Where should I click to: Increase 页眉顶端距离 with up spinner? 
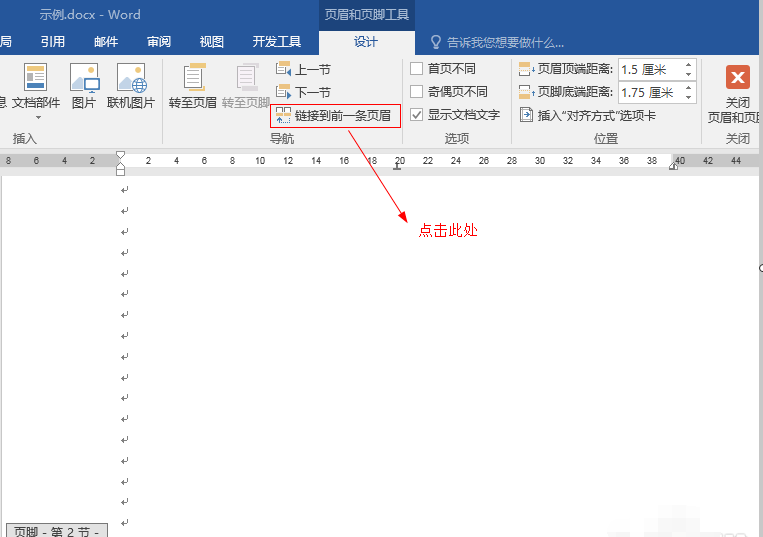click(689, 65)
